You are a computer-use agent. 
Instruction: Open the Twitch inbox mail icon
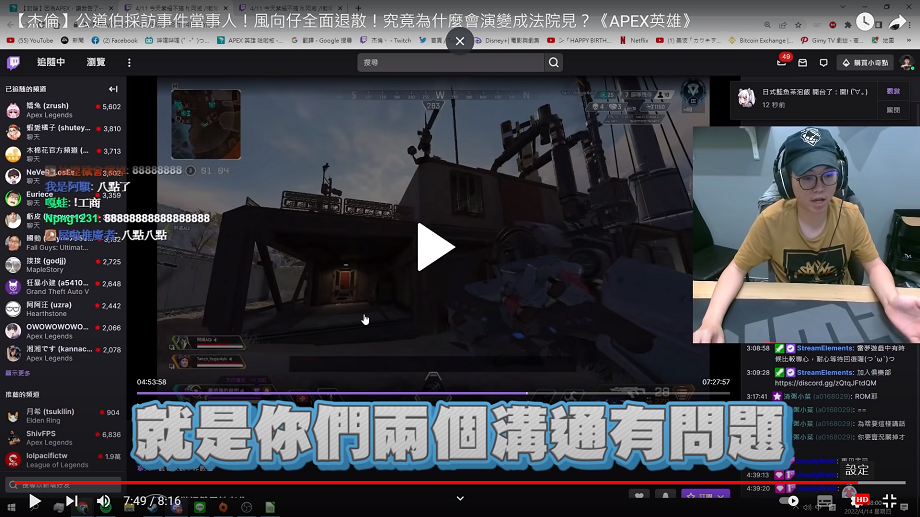pos(803,62)
